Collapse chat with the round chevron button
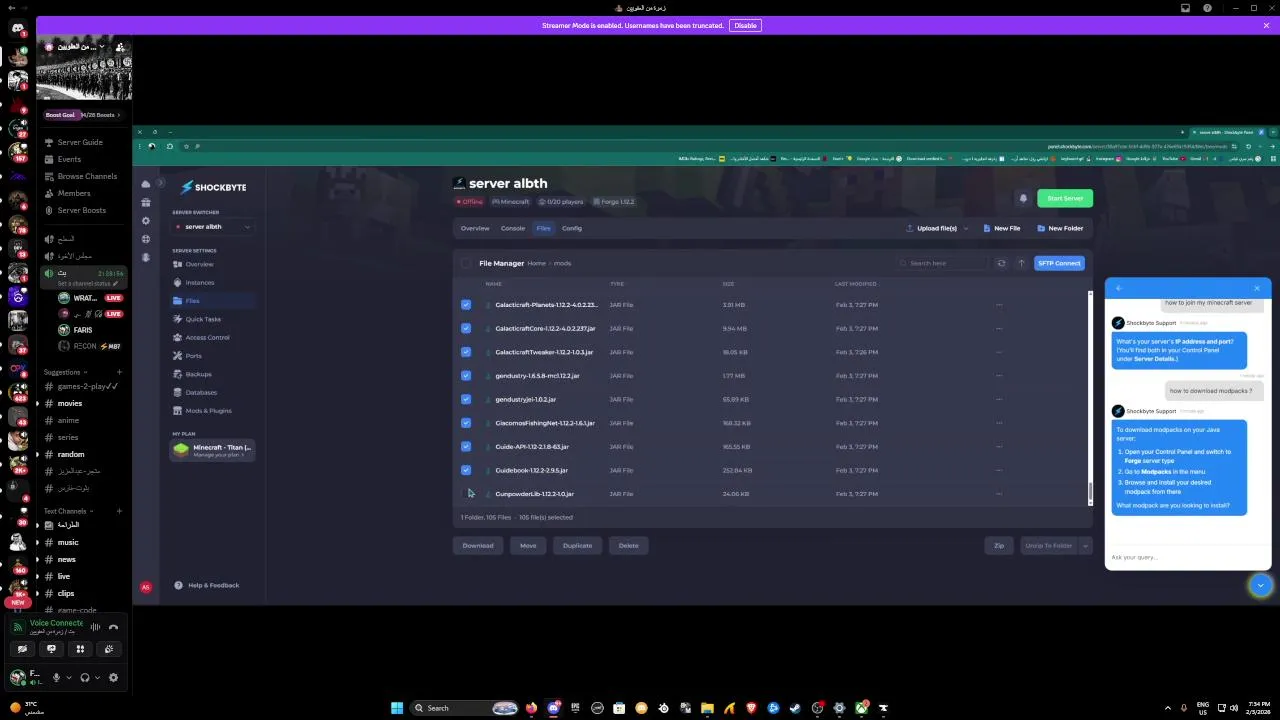The height and width of the screenshot is (720, 1280). pos(1260,586)
